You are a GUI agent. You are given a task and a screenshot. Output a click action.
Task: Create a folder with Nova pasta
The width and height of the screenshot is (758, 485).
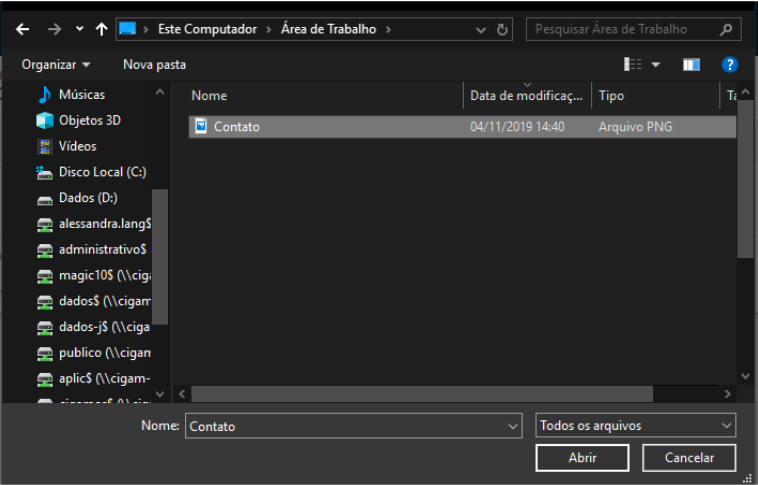(x=154, y=64)
